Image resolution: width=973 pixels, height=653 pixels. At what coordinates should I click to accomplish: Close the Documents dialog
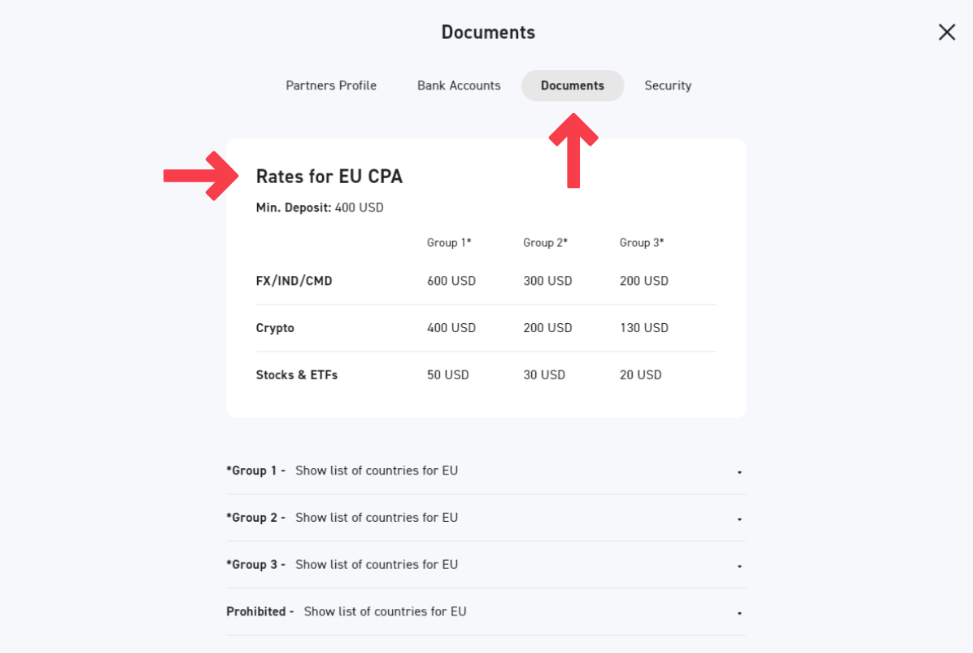click(946, 32)
